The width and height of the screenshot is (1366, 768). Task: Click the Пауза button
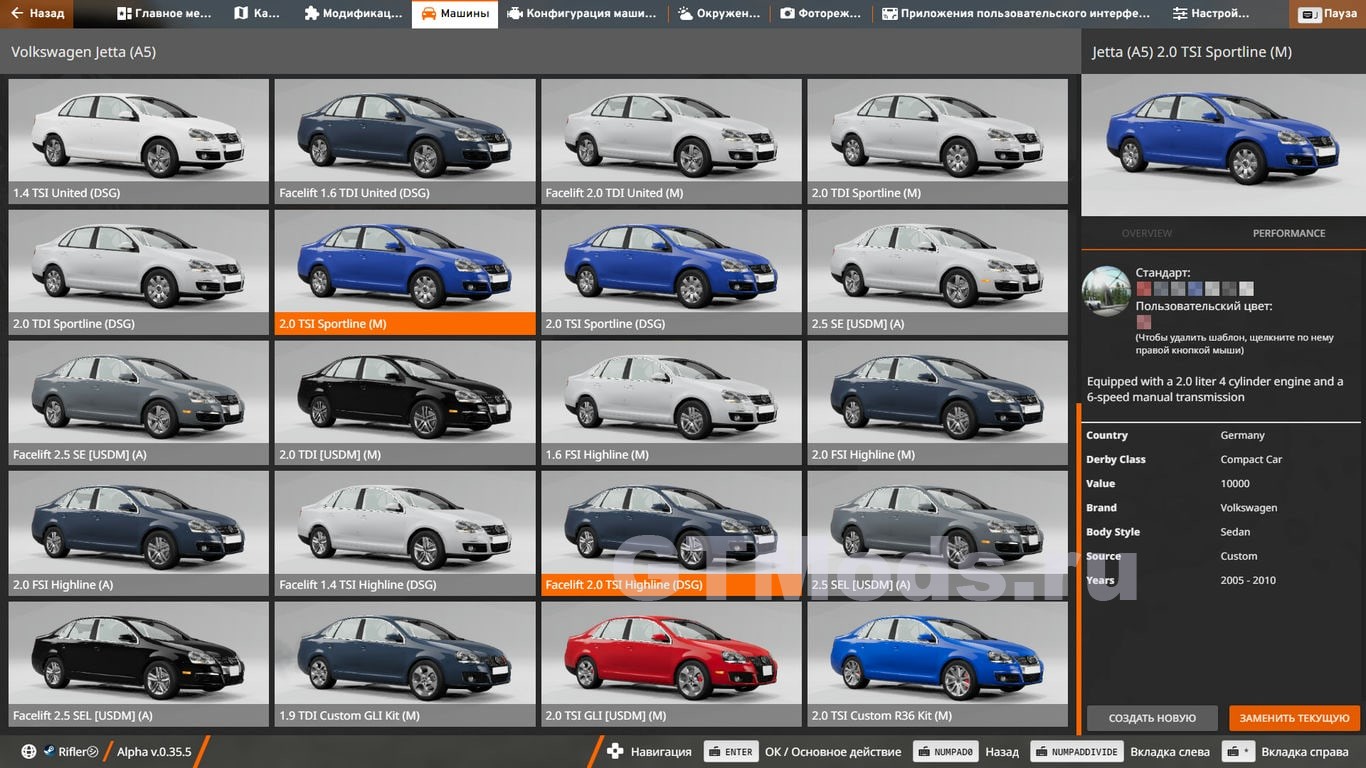click(1329, 14)
